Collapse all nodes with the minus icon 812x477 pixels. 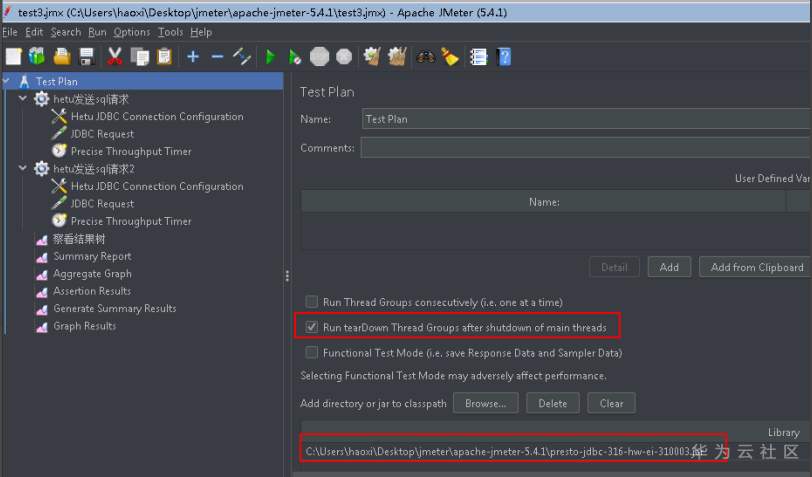click(x=218, y=56)
